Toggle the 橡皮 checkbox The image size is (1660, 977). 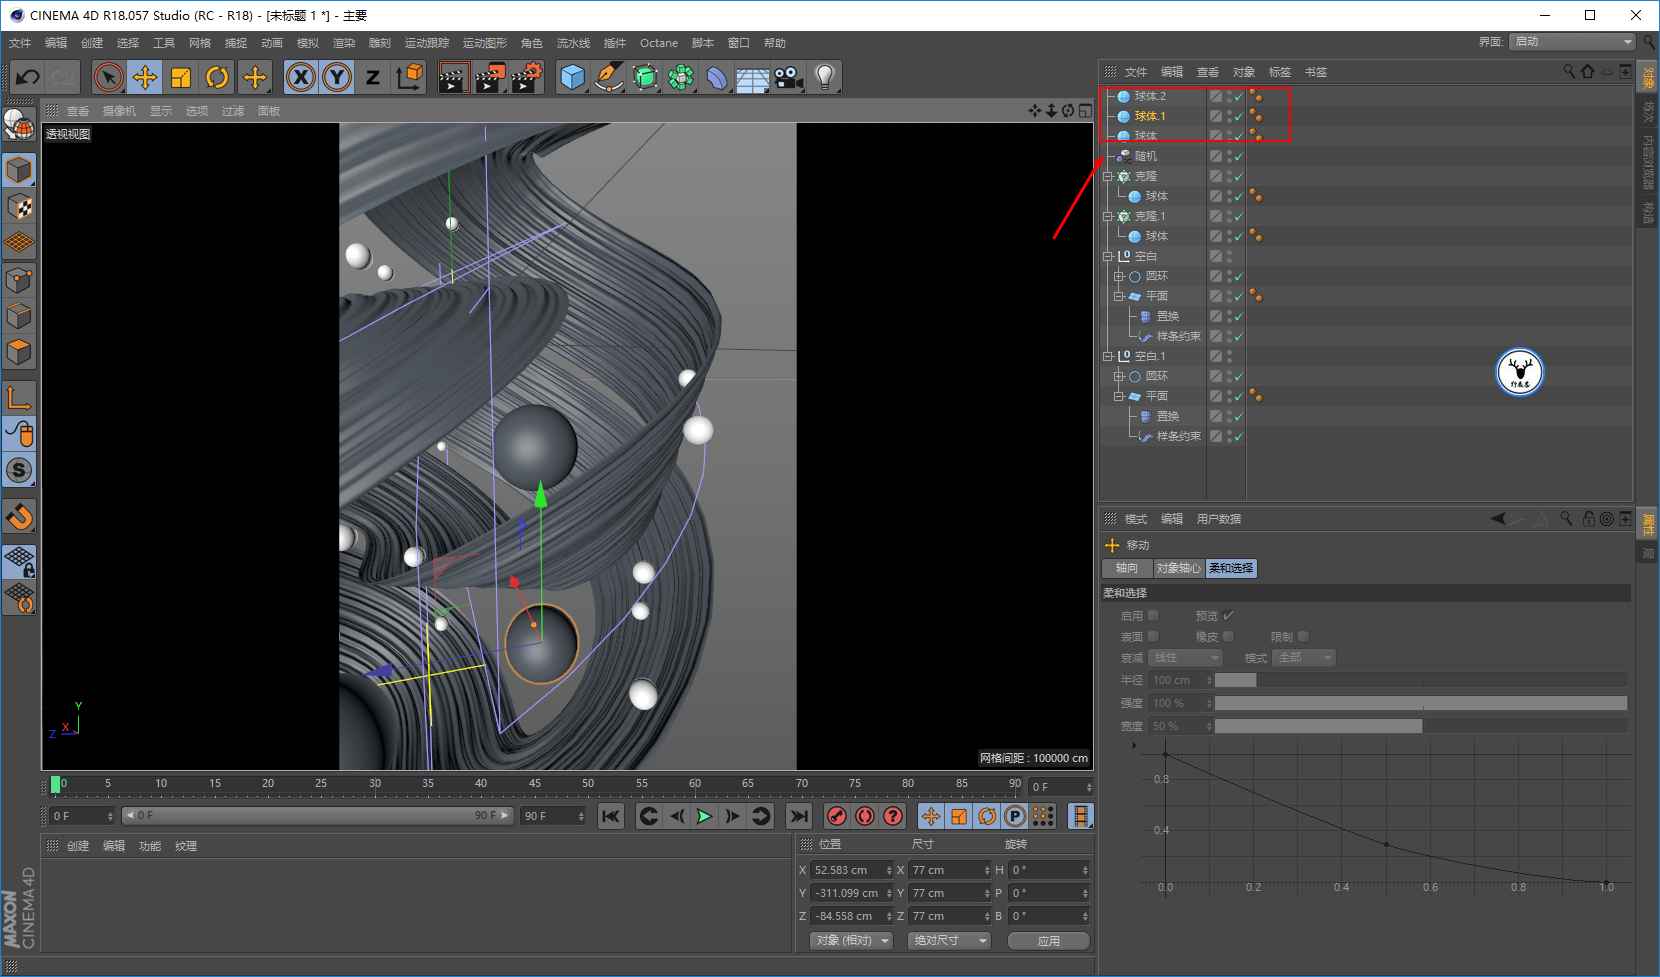[1228, 637]
